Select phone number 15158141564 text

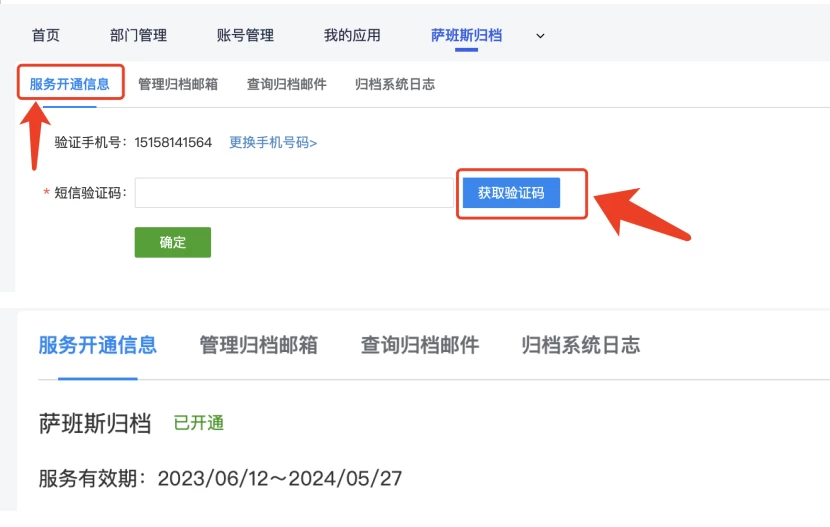pos(173,142)
